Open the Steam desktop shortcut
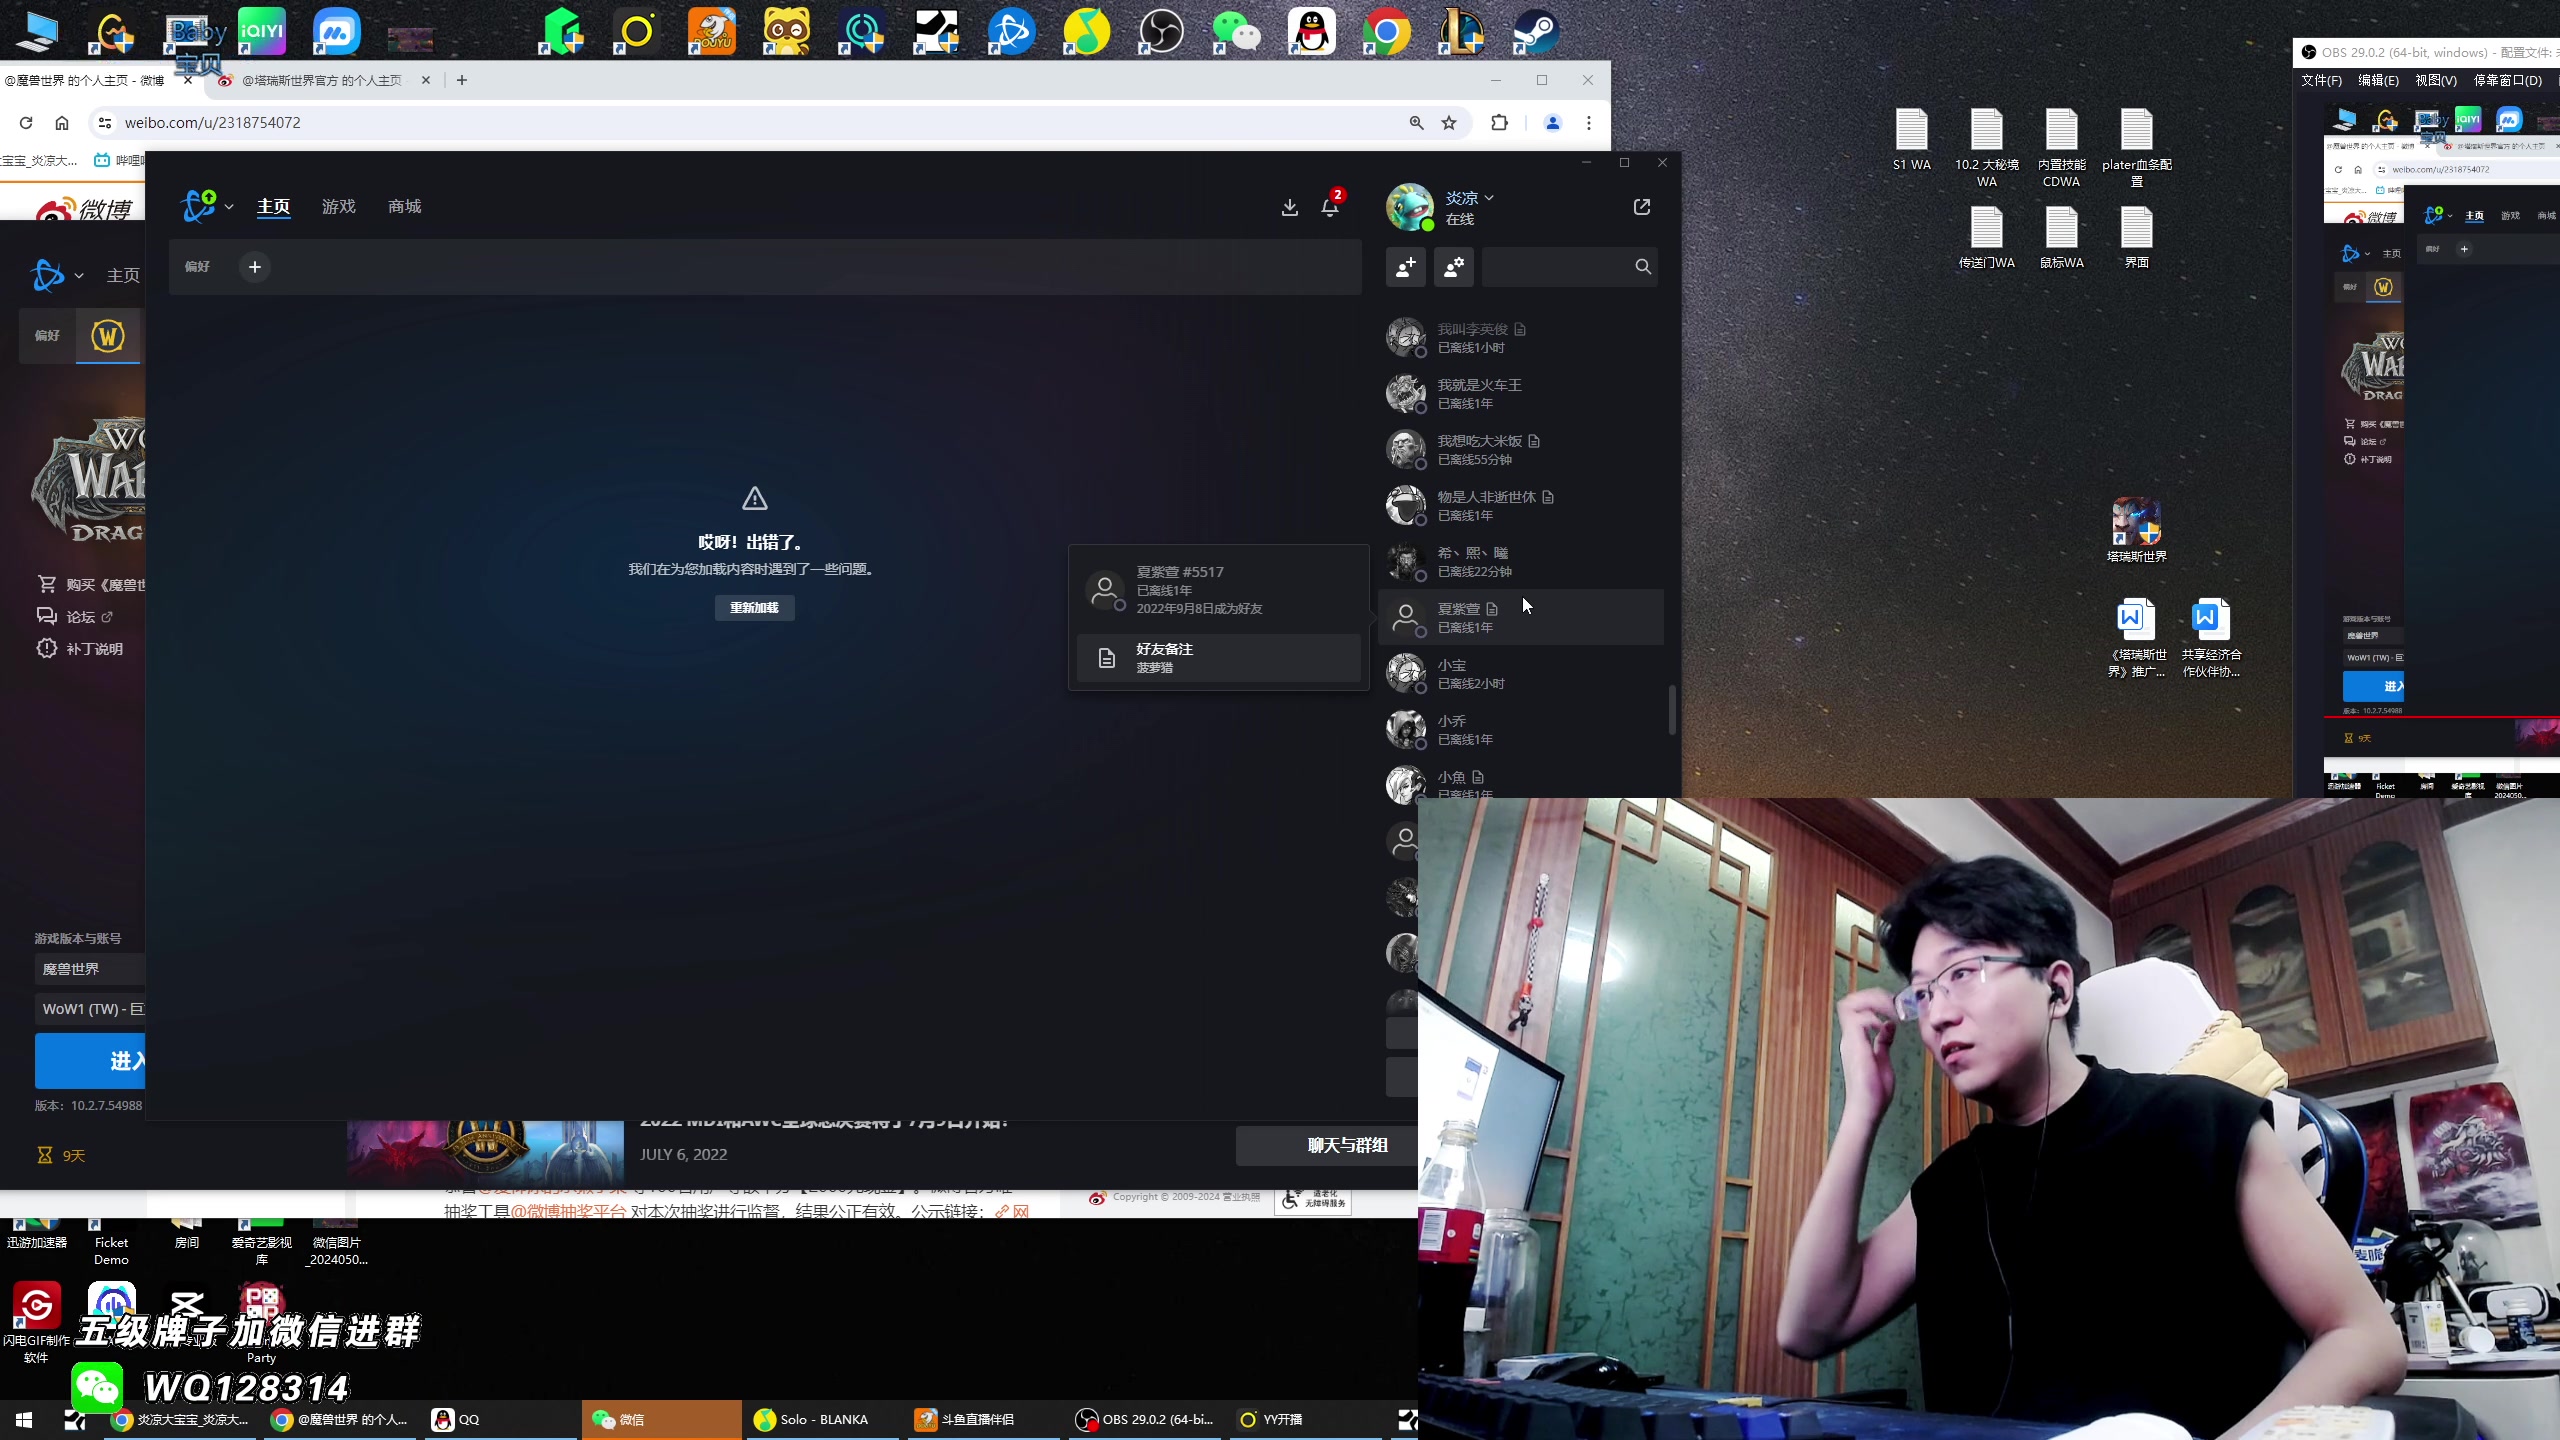The image size is (2560, 1440). coord(1535,32)
